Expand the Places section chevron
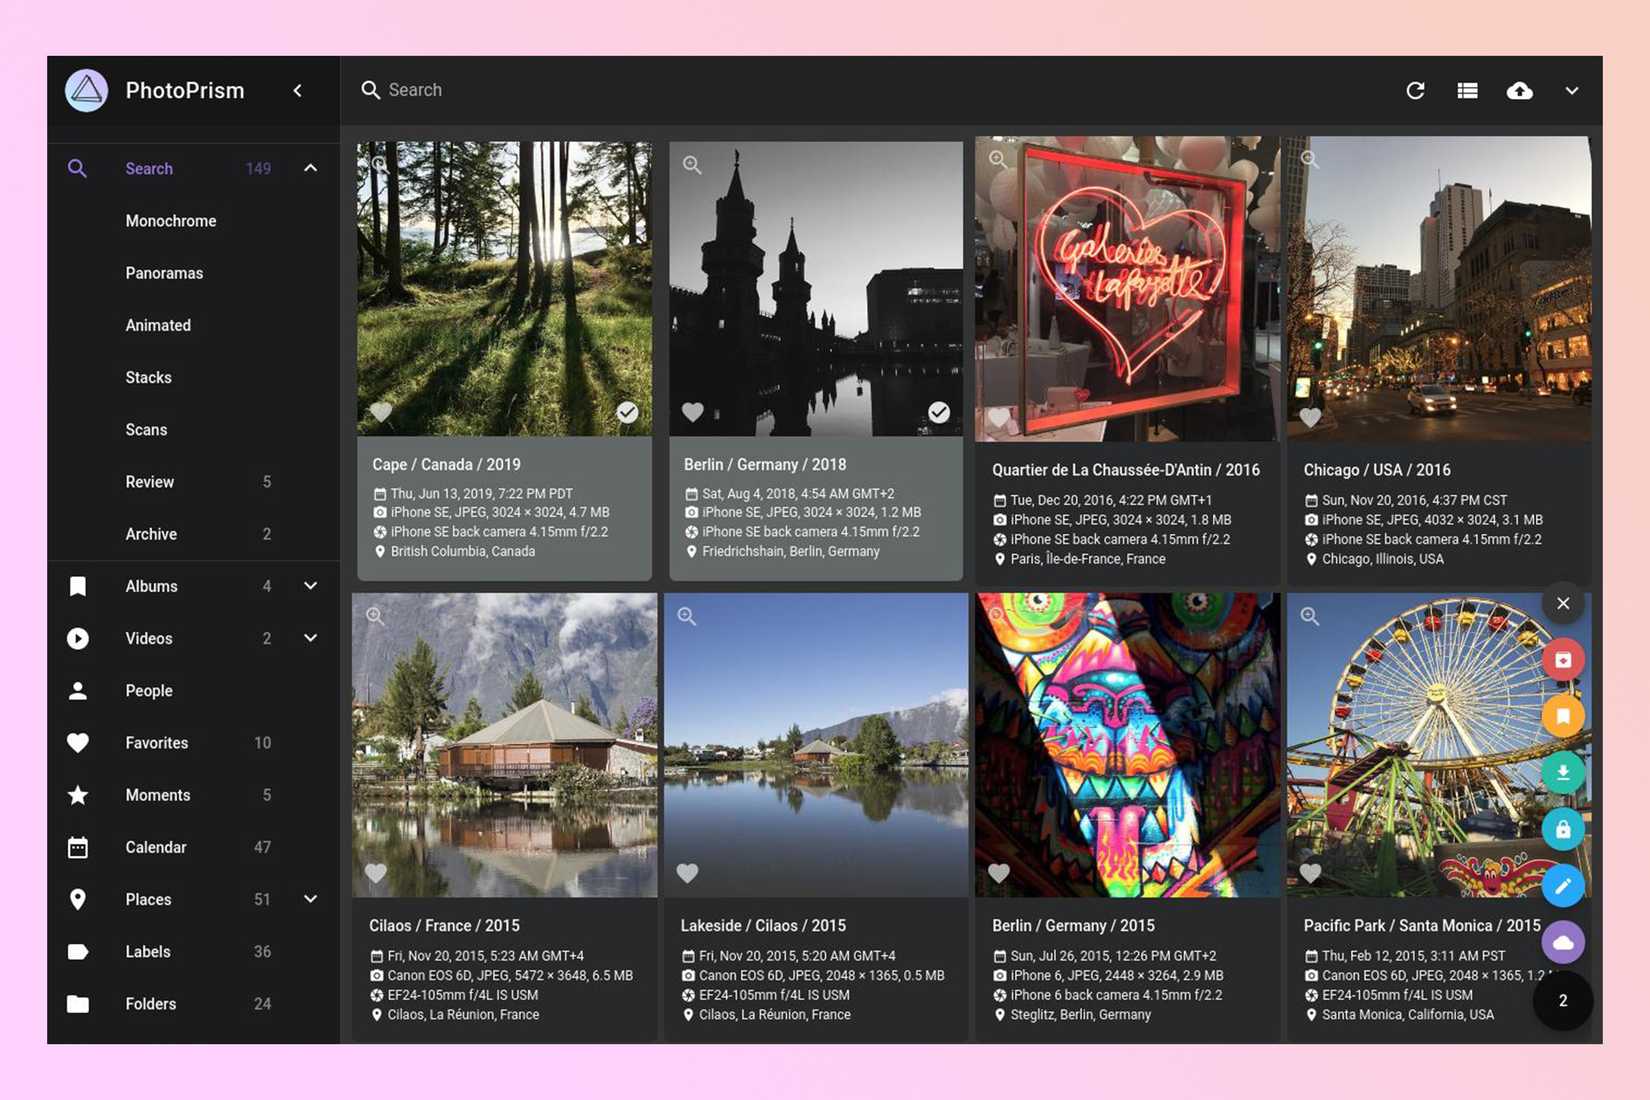This screenshot has height=1100, width=1650. 311,899
